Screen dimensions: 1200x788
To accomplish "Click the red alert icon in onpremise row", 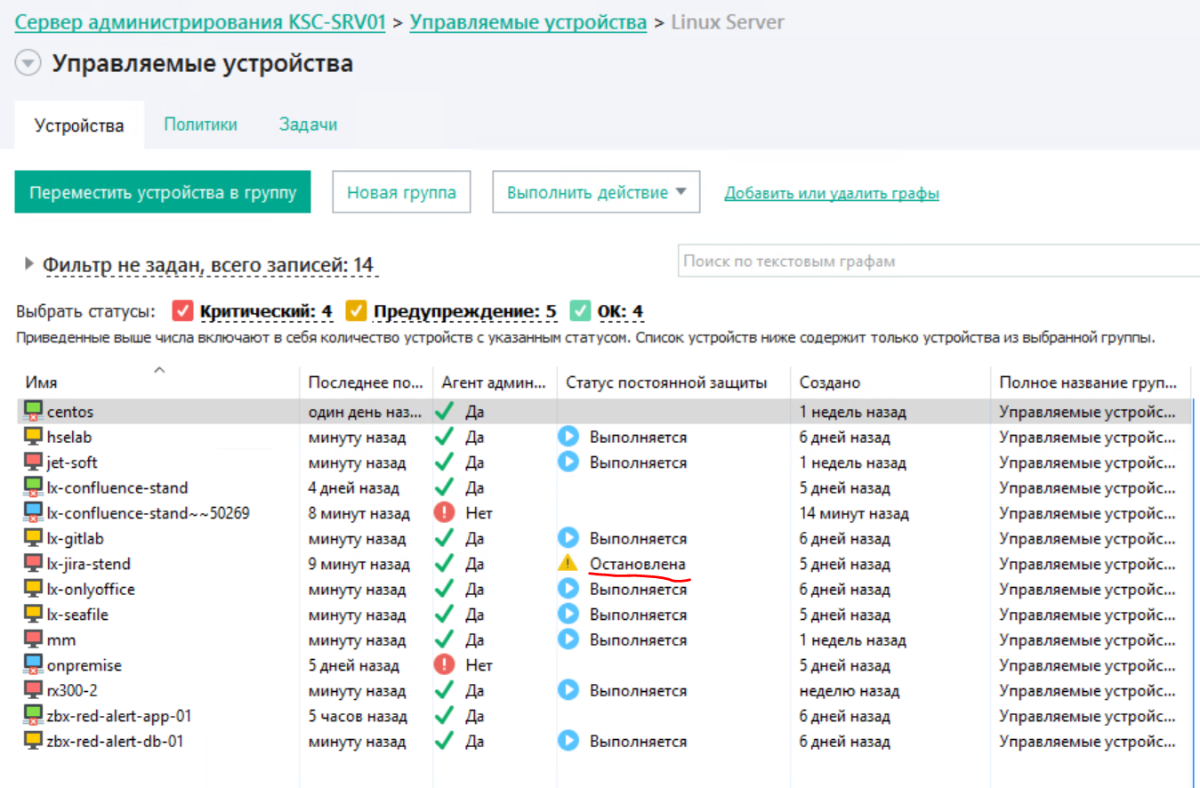I will [x=445, y=665].
